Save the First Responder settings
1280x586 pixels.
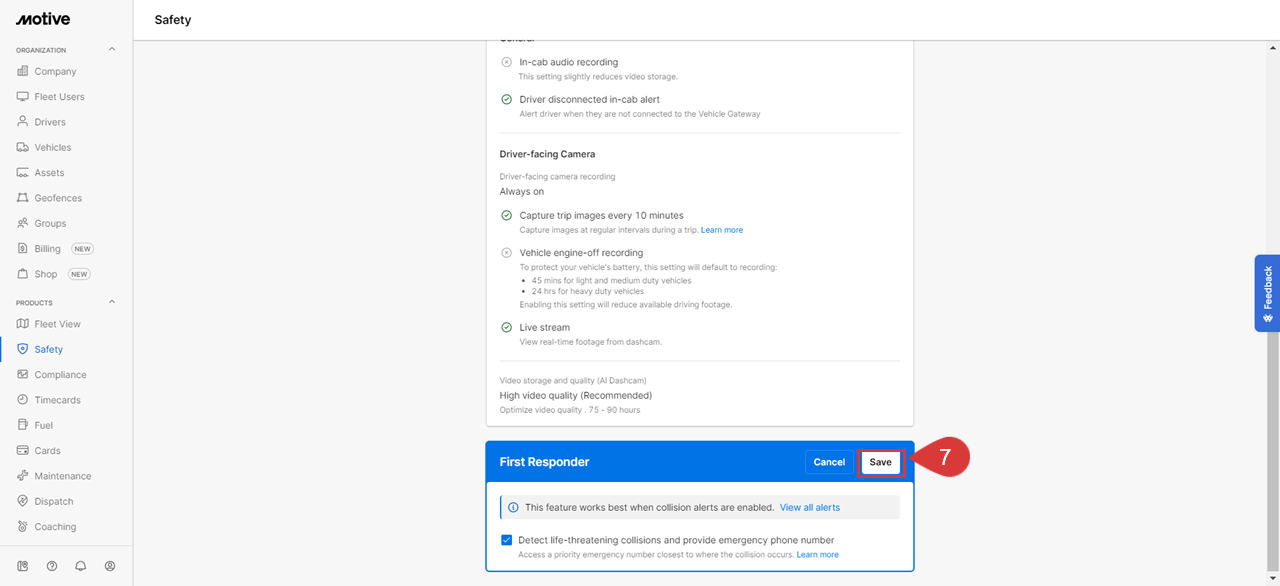pos(880,462)
